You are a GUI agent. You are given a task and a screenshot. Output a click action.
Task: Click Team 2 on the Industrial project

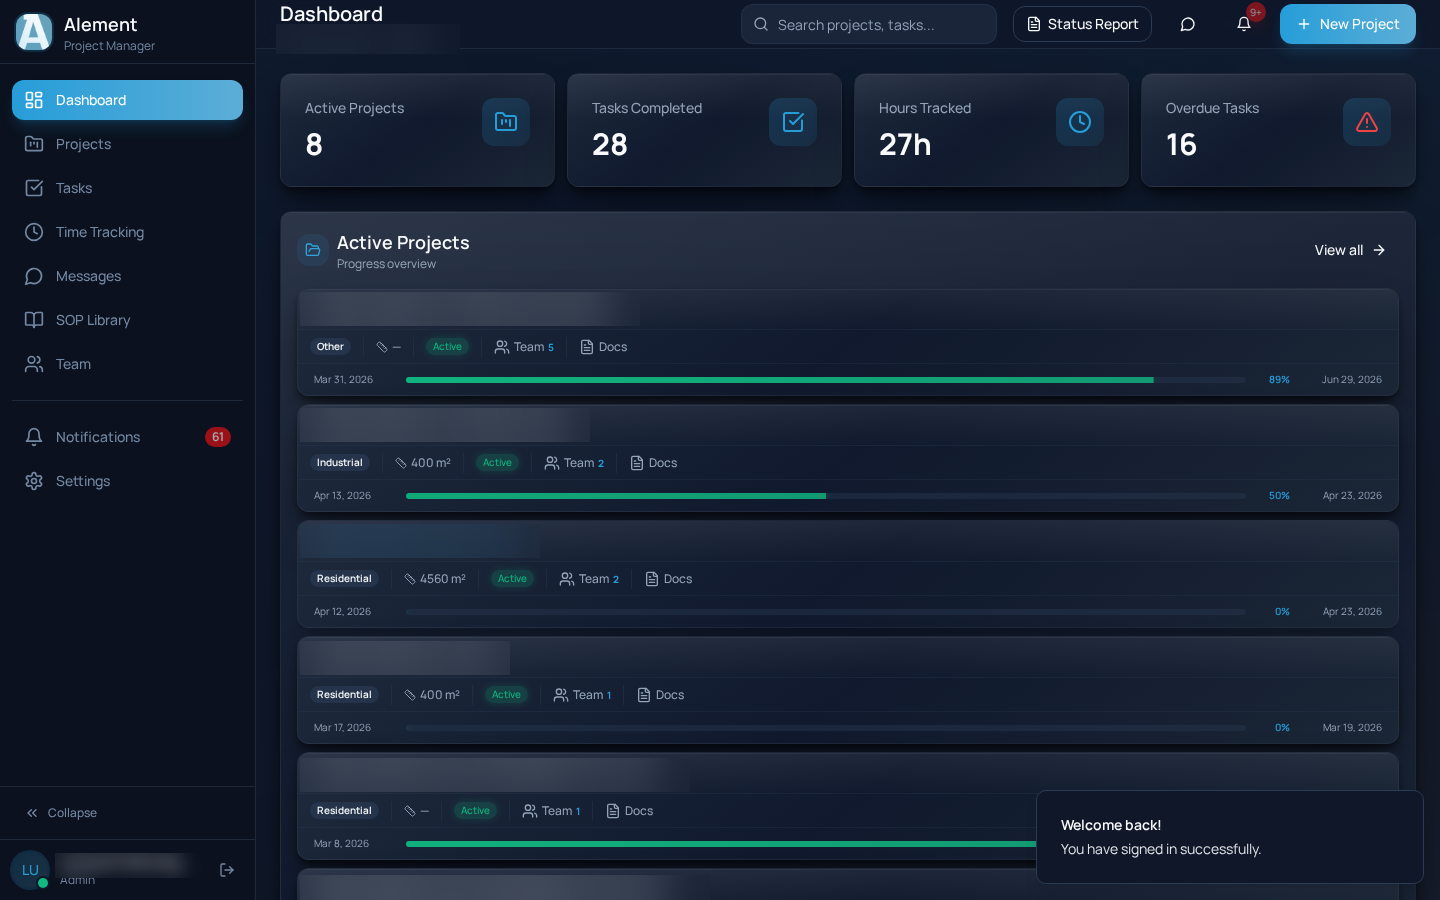coord(574,463)
